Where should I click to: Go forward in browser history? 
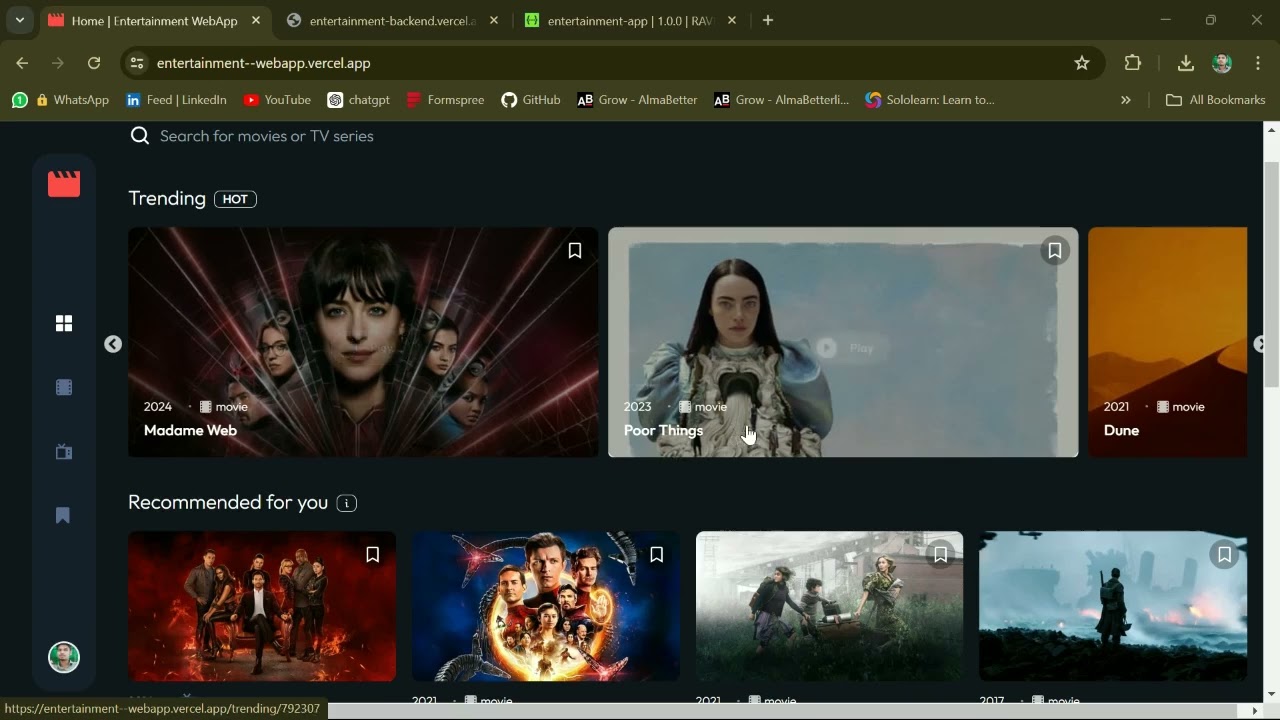click(x=58, y=63)
